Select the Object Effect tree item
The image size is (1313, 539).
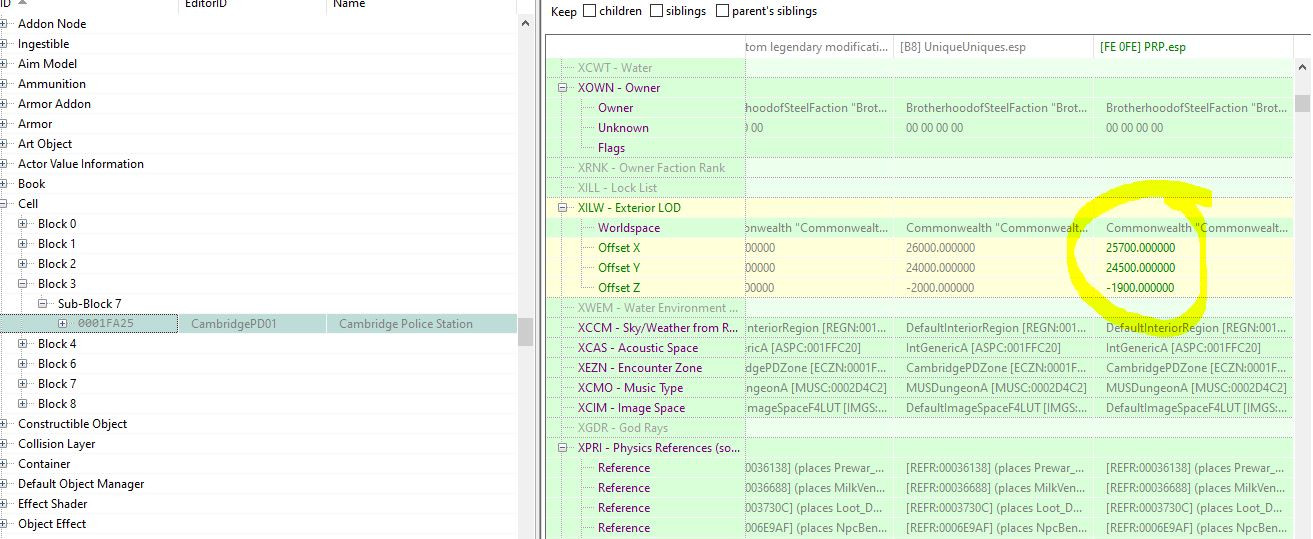(52, 524)
